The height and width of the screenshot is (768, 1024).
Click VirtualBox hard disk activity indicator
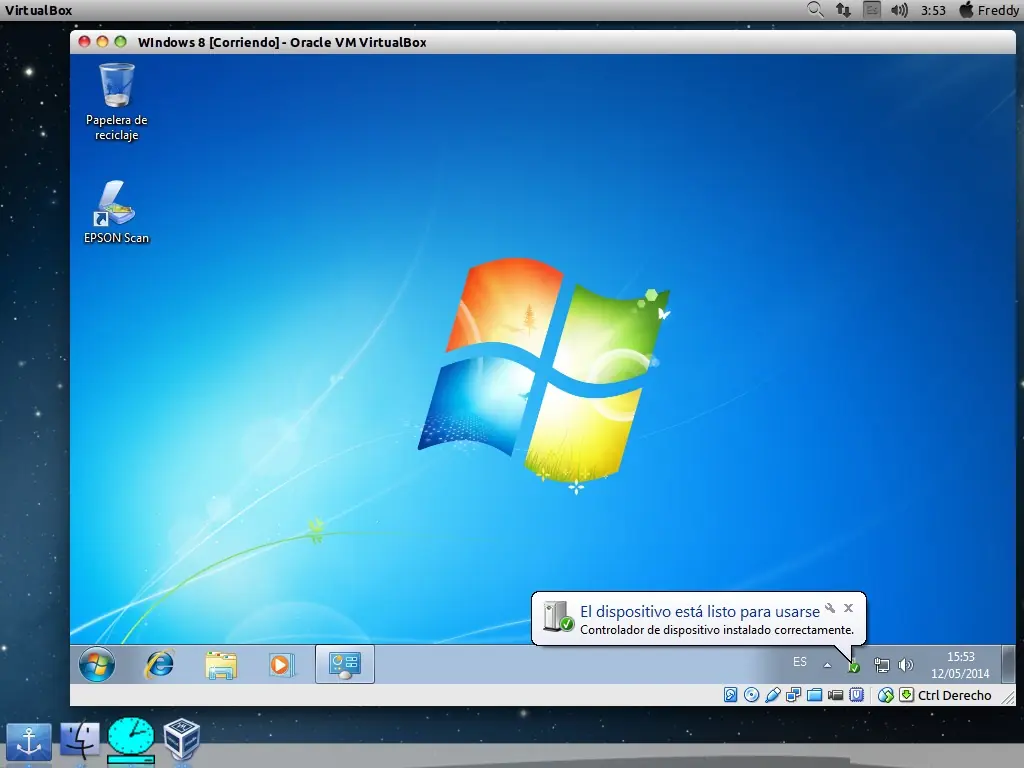click(x=731, y=695)
